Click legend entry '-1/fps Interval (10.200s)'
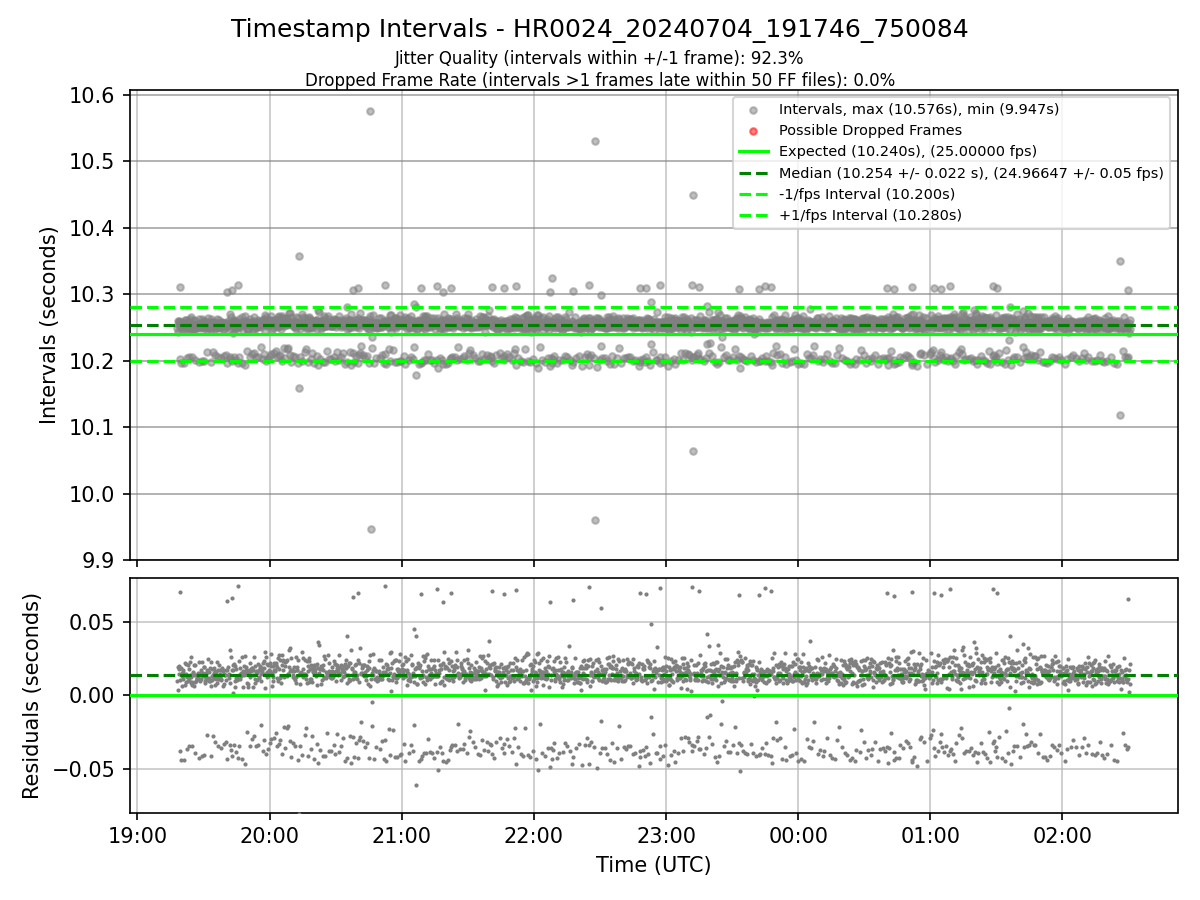The width and height of the screenshot is (1200, 900). tap(867, 193)
